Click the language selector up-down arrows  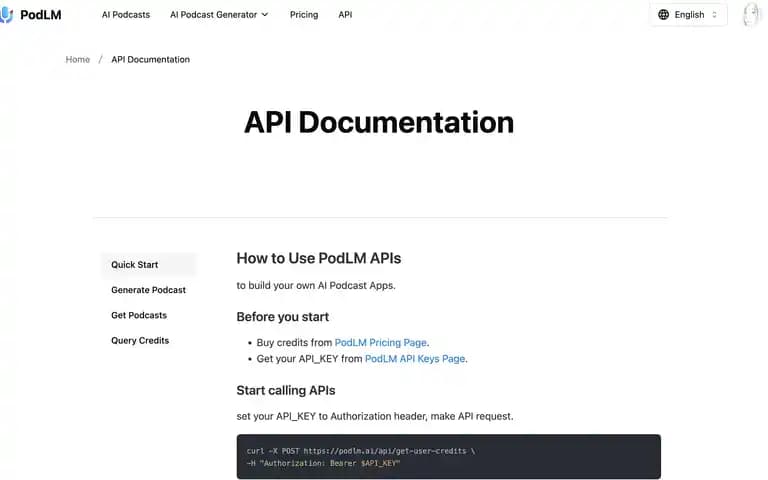(714, 15)
